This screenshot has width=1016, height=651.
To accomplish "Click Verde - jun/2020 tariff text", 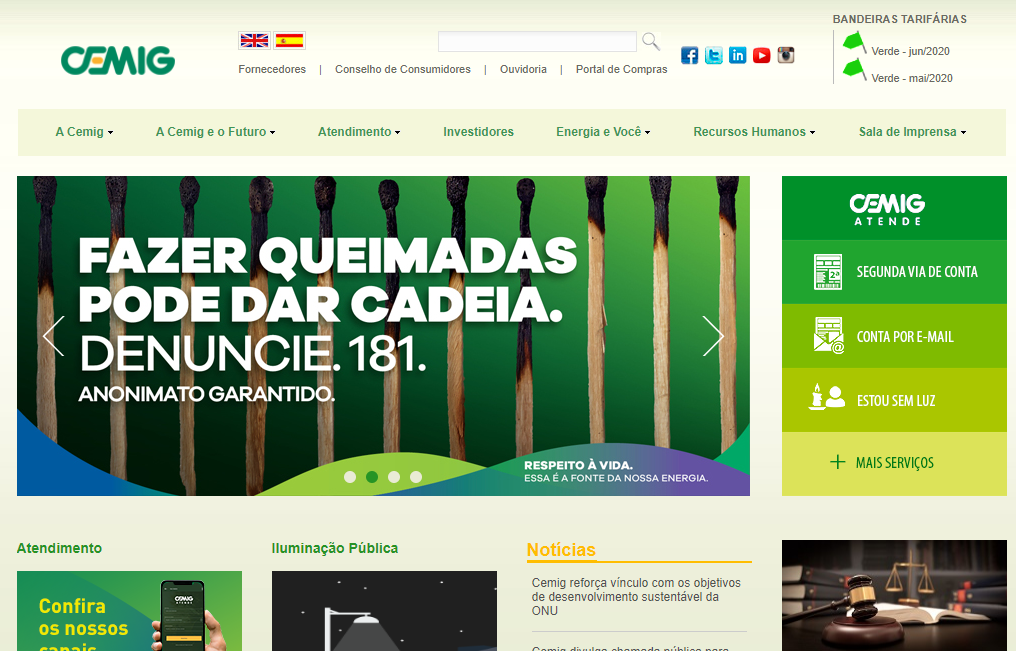I will coord(910,51).
